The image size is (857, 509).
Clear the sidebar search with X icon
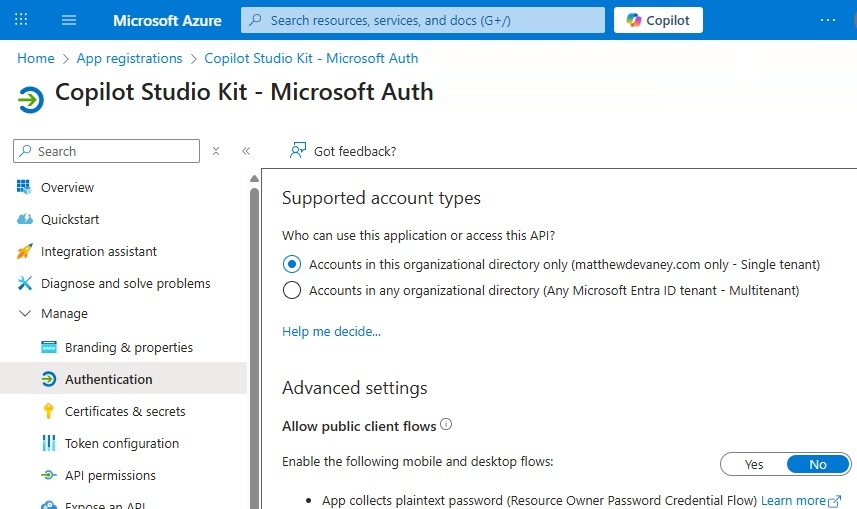216,151
